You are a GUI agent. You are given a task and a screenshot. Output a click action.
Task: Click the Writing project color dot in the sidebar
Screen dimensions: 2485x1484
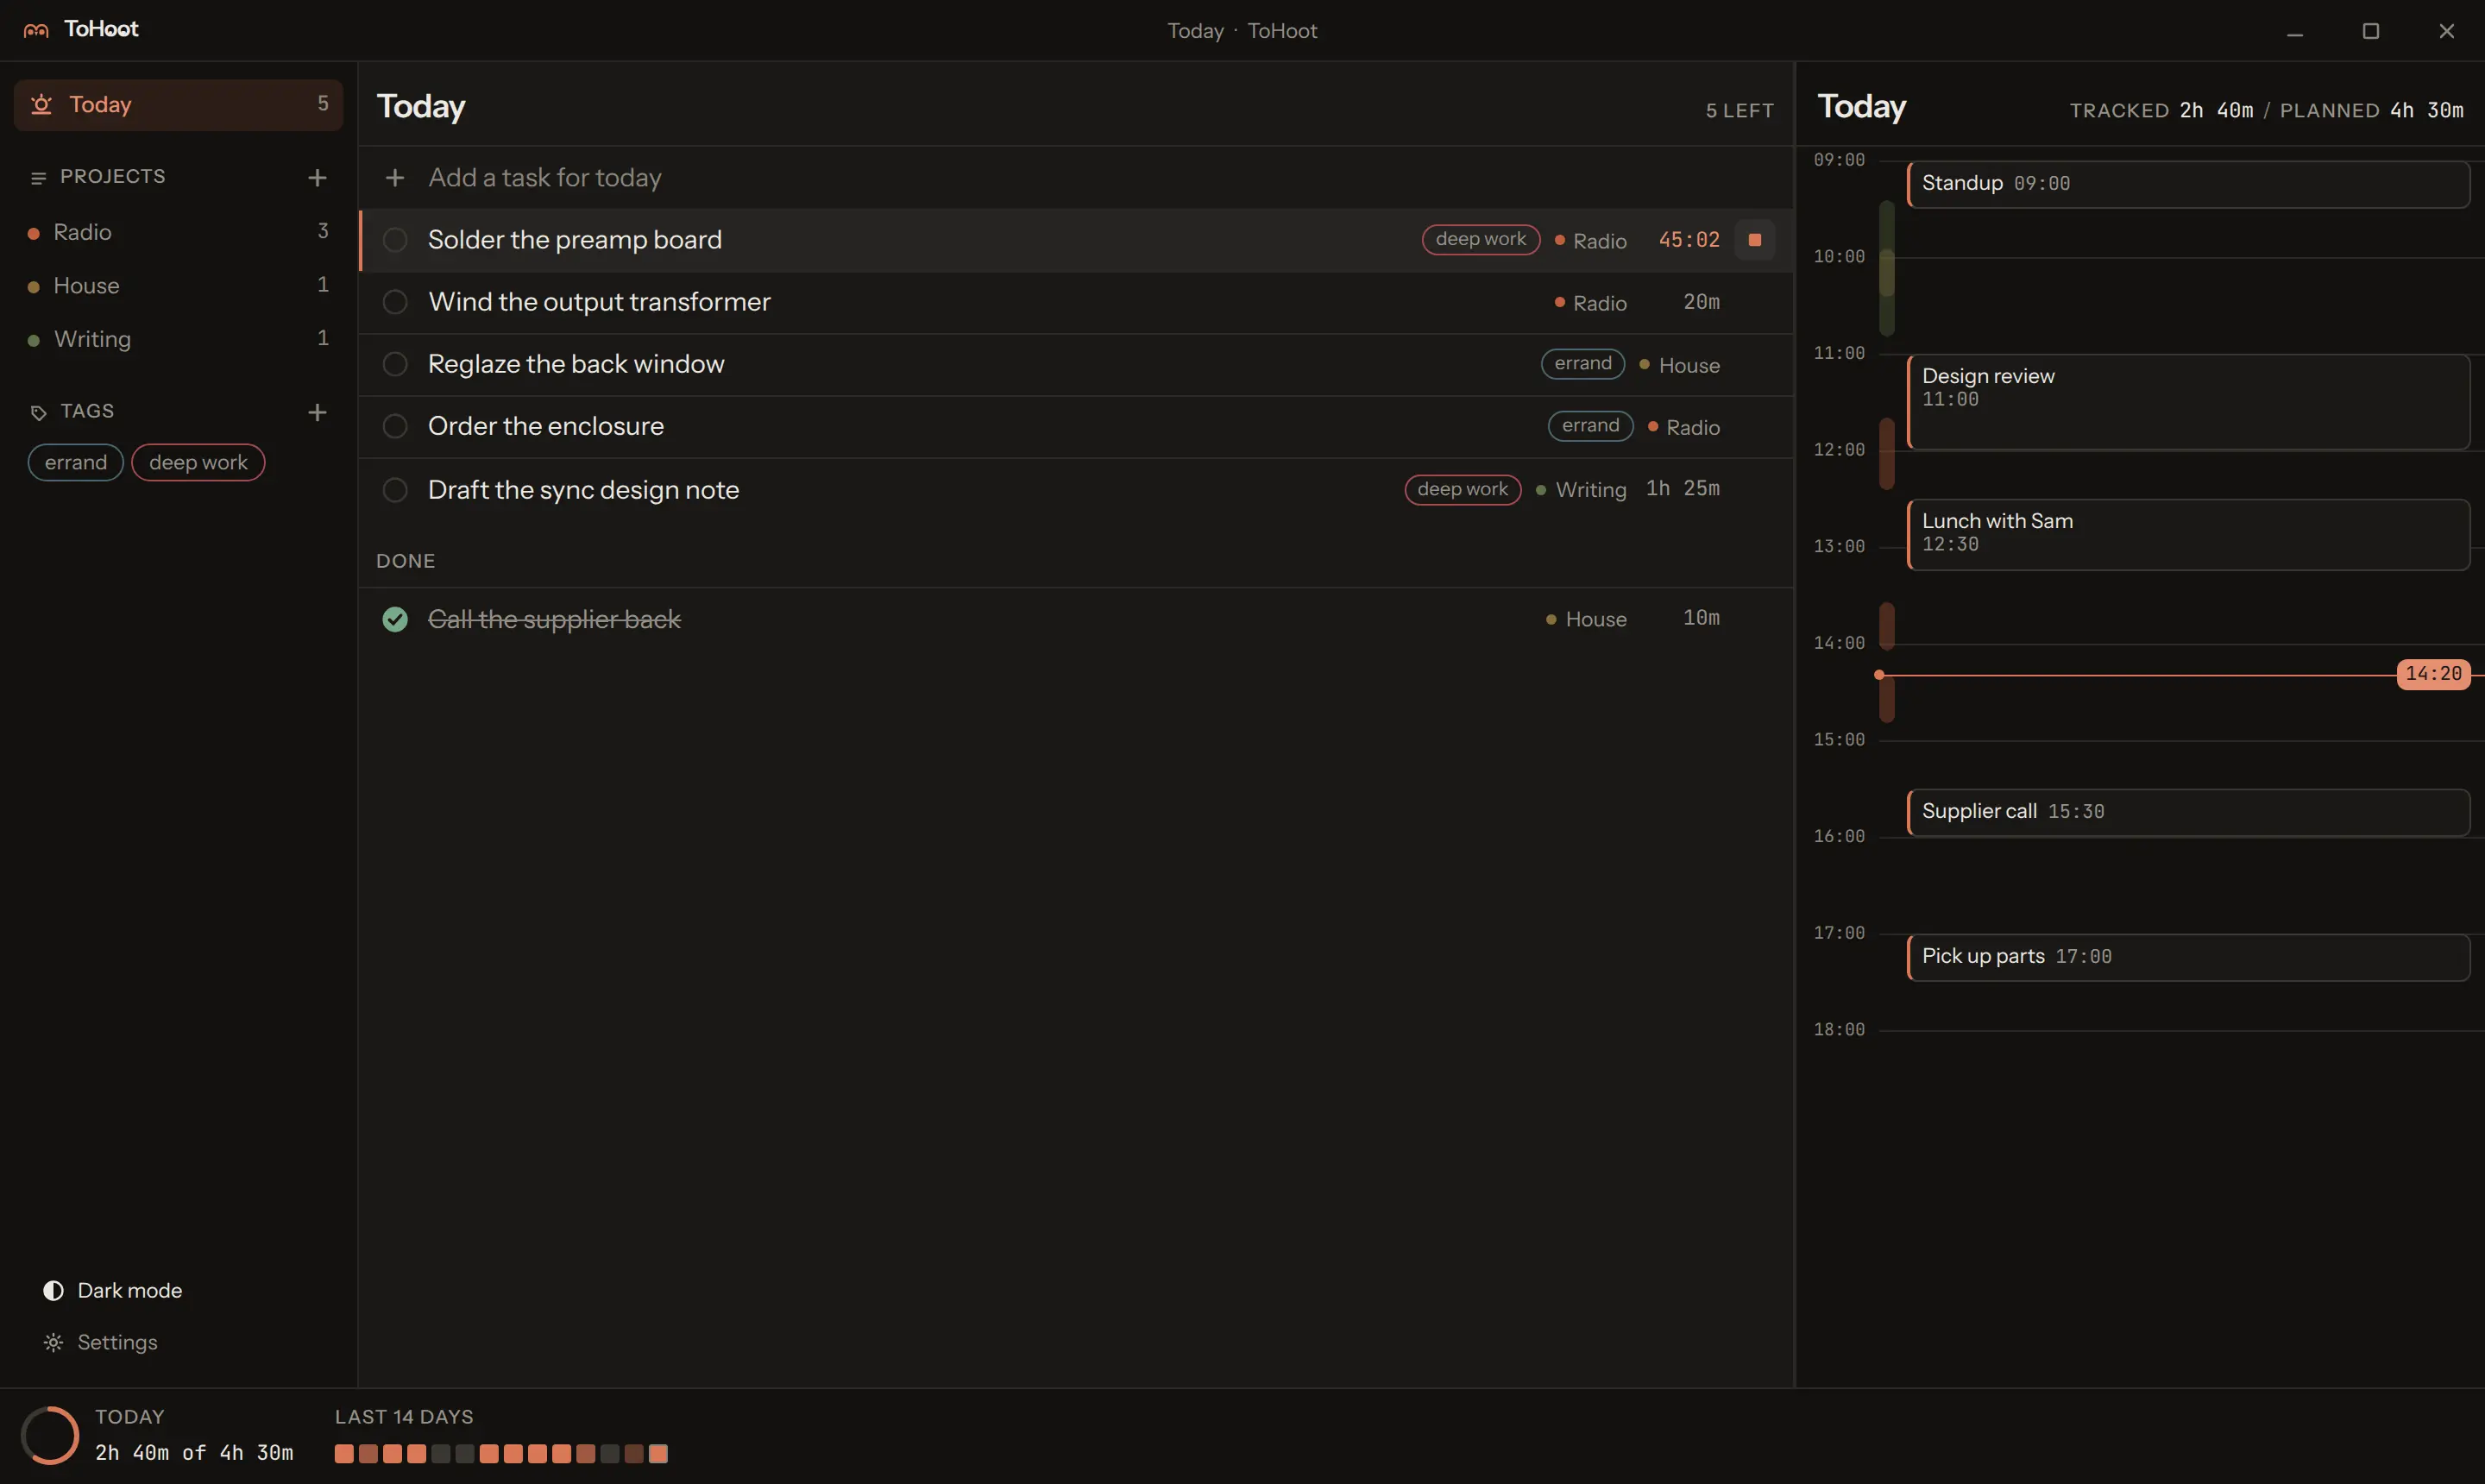coord(33,341)
